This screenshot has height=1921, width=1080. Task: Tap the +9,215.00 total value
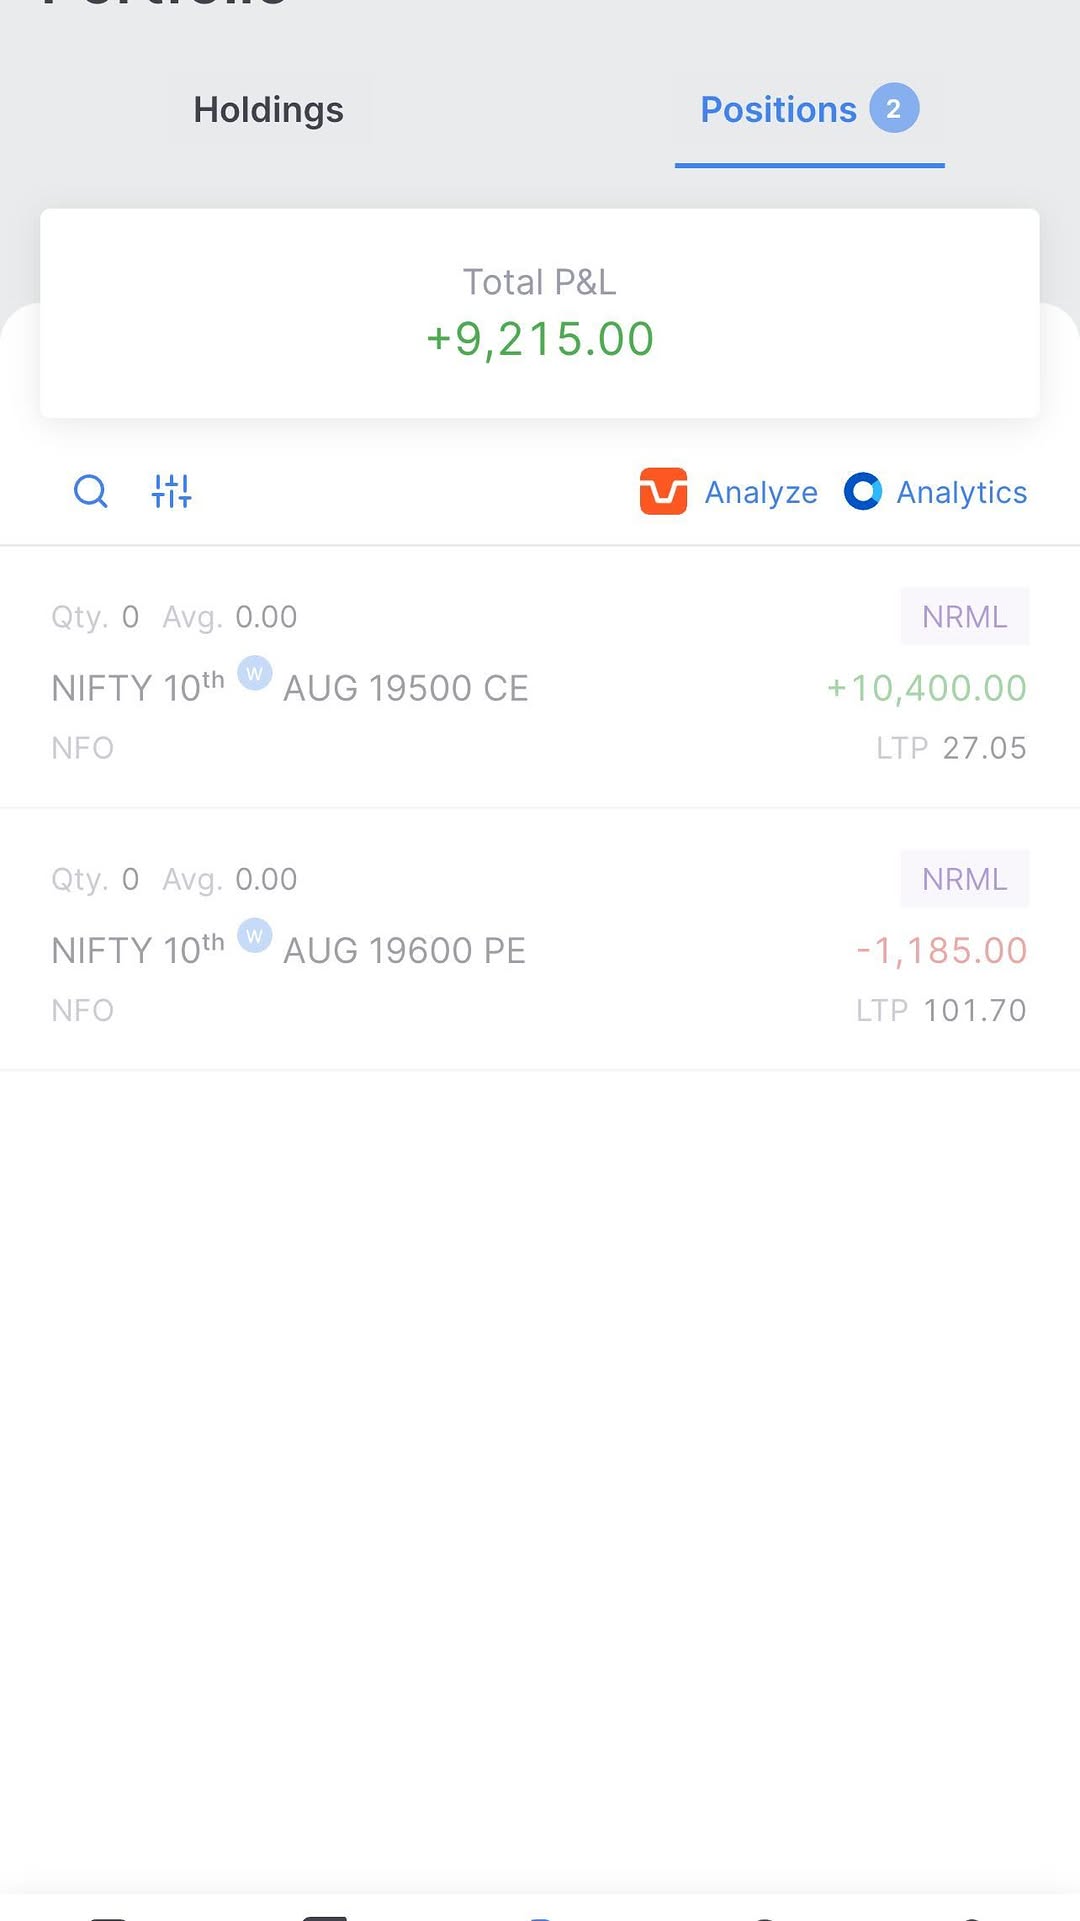click(540, 339)
